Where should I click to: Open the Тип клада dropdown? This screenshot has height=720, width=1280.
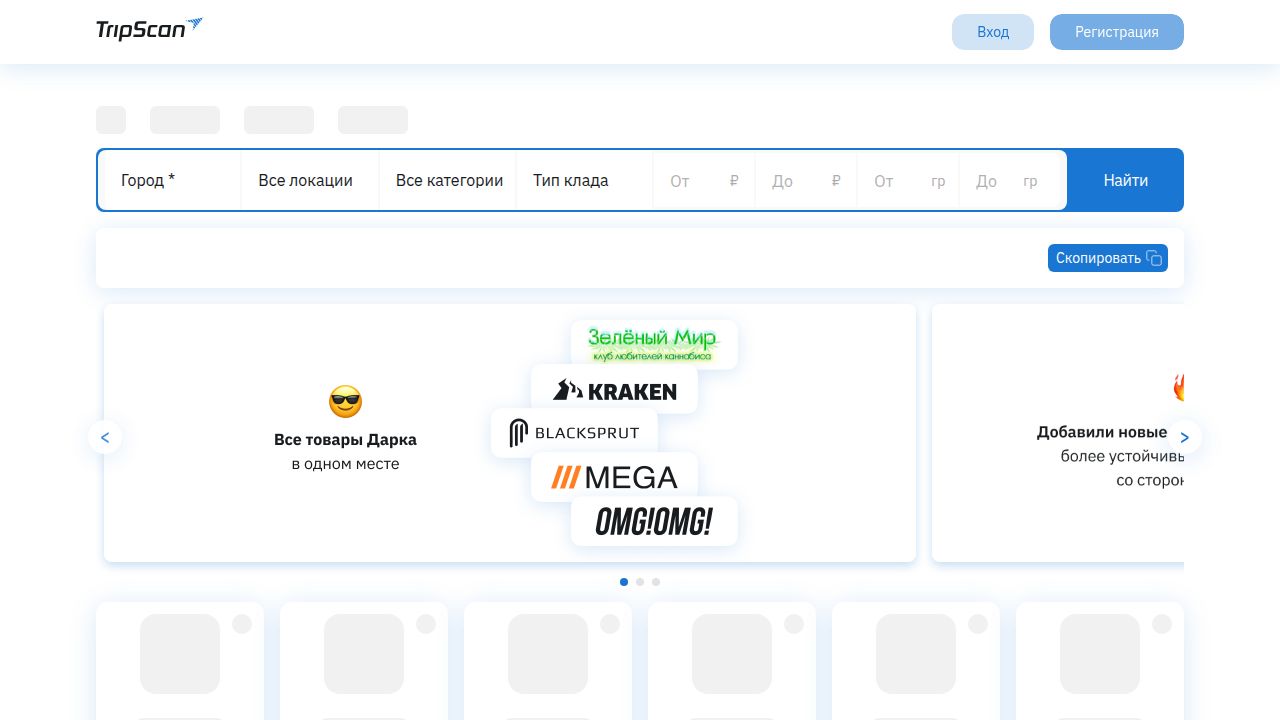click(x=585, y=180)
